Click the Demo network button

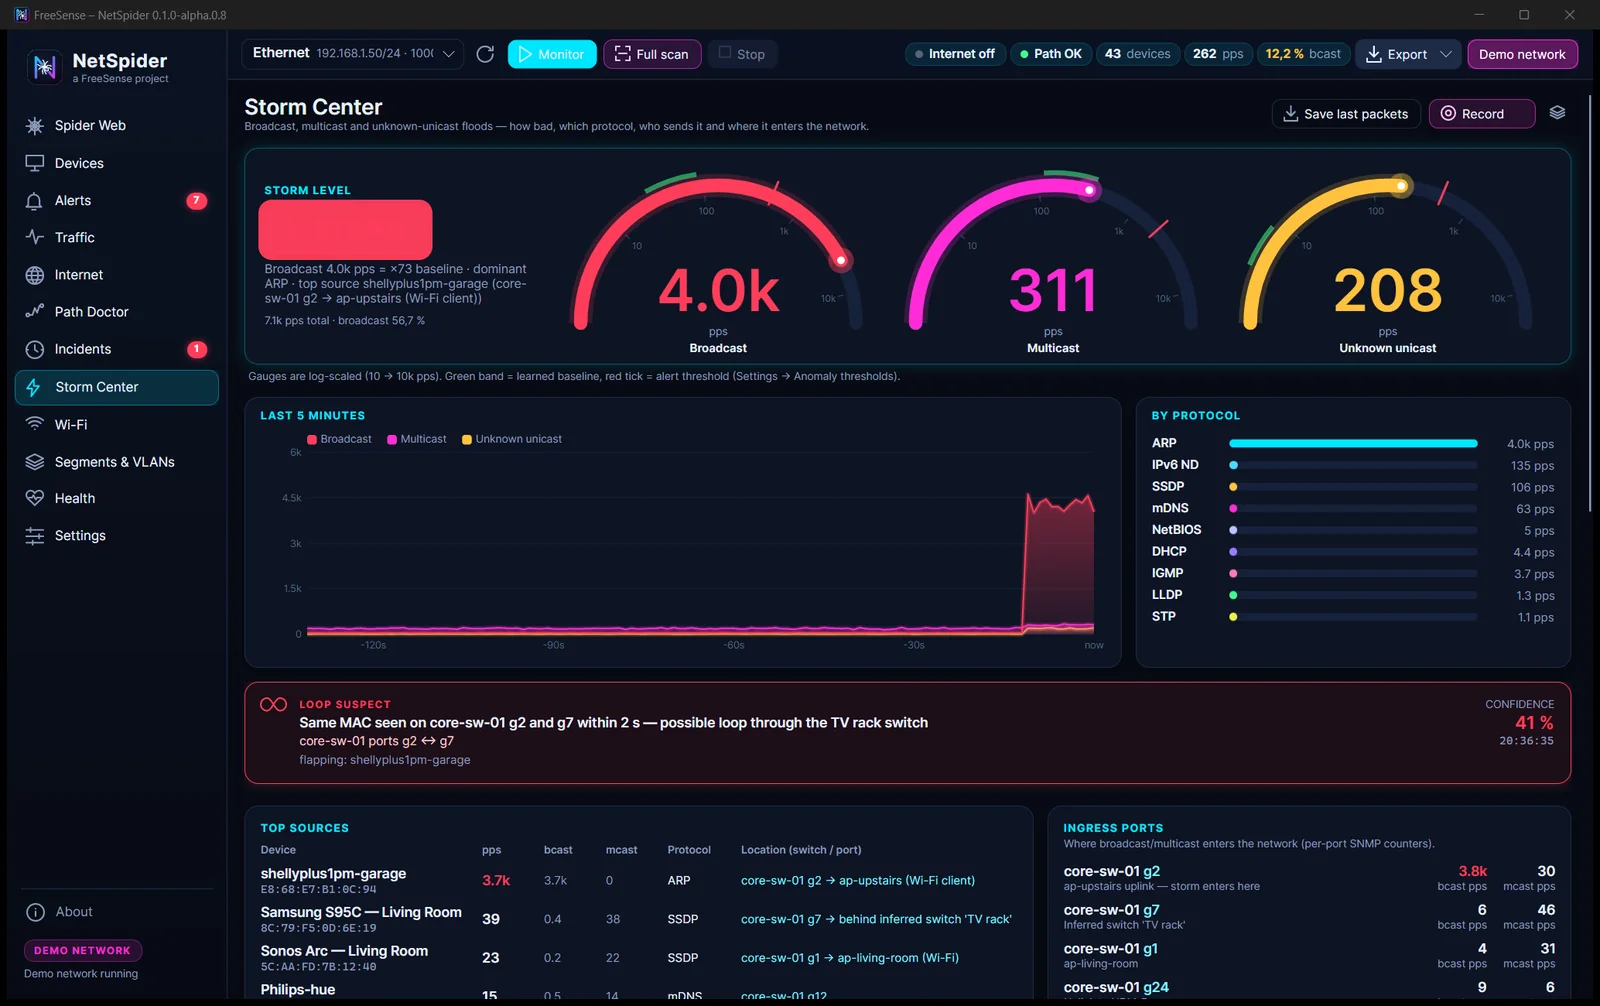1522,54
